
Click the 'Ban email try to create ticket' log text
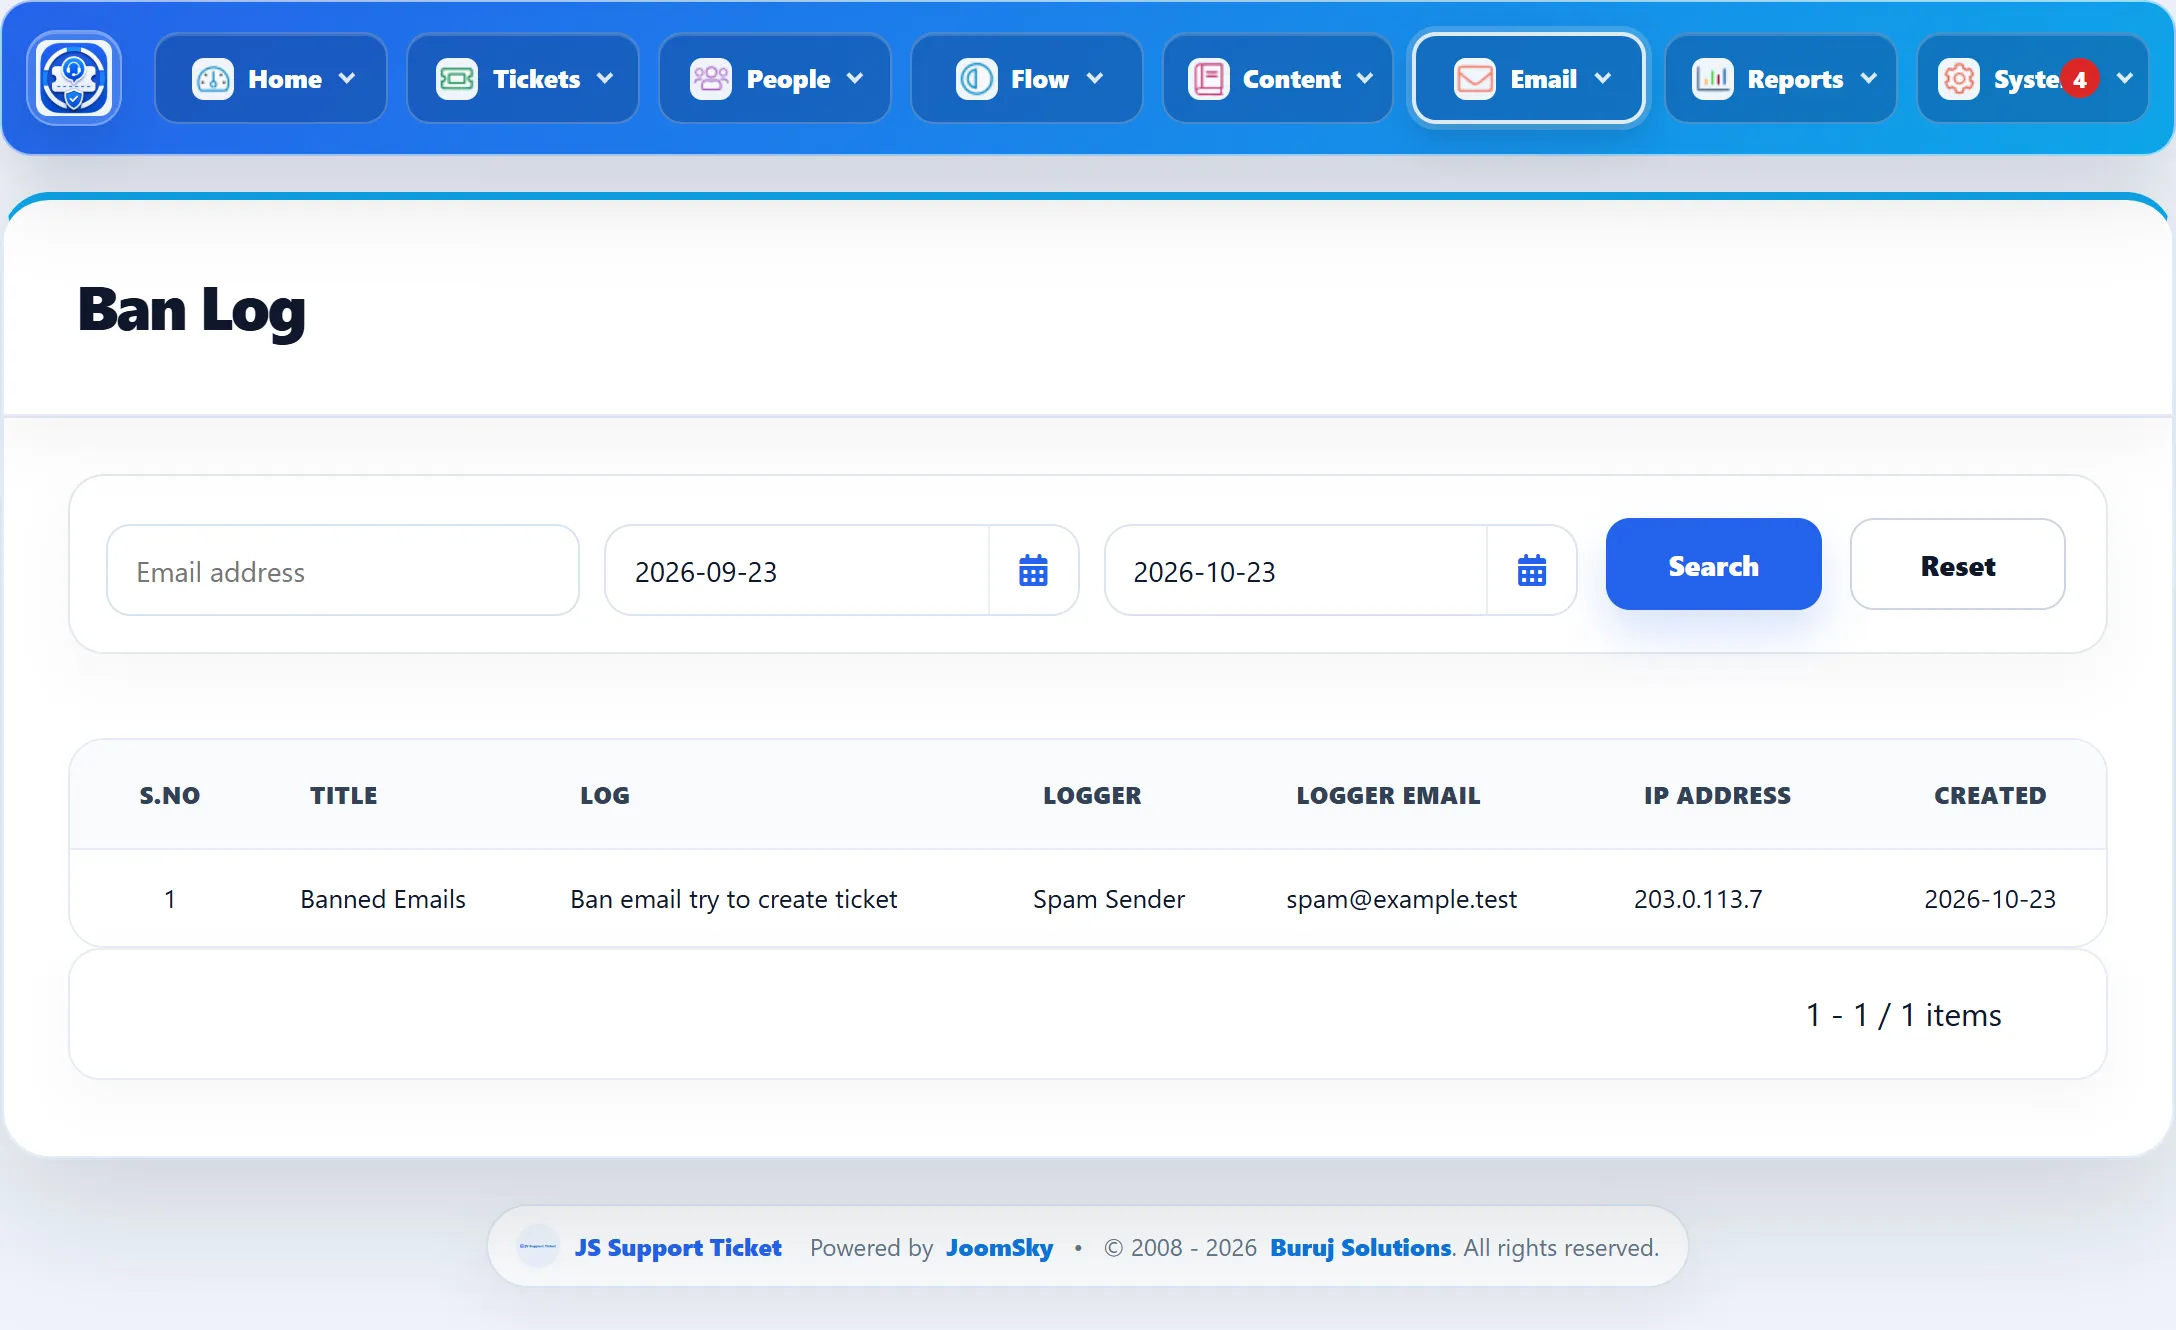[733, 899]
